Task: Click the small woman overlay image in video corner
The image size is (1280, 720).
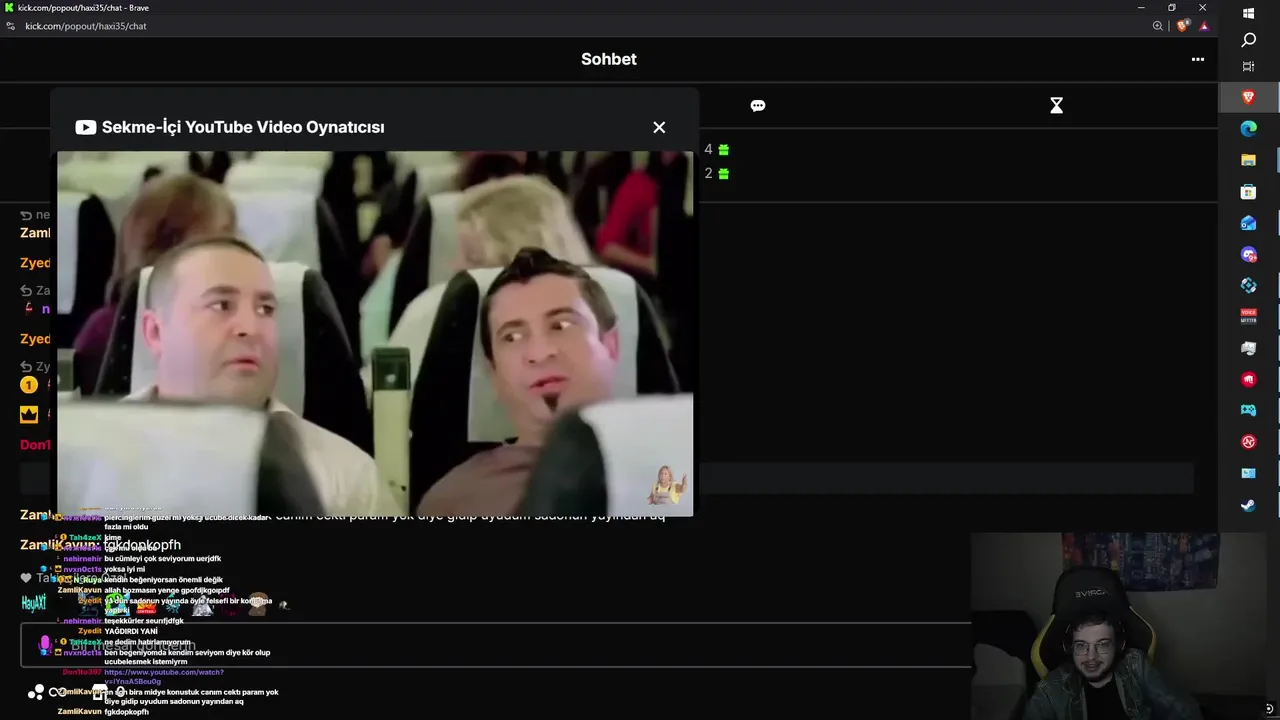Action: [x=668, y=484]
